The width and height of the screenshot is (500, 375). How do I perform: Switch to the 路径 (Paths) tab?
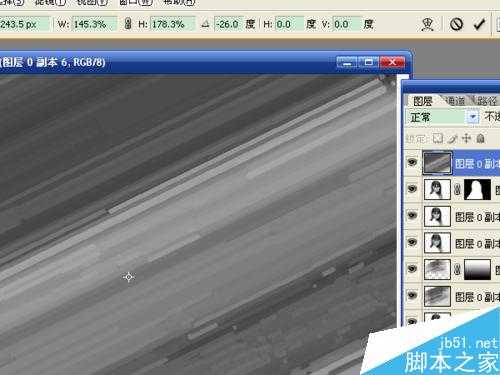coord(486,101)
